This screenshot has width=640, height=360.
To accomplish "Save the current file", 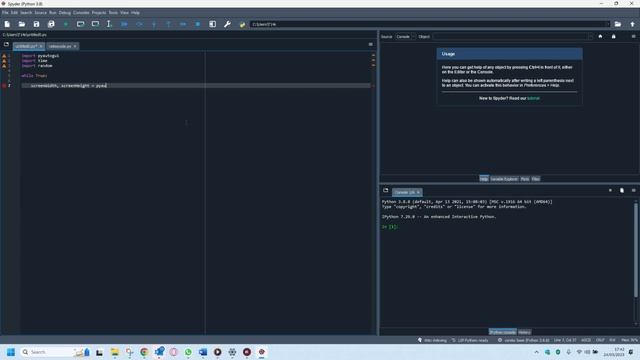I will point(36,24).
